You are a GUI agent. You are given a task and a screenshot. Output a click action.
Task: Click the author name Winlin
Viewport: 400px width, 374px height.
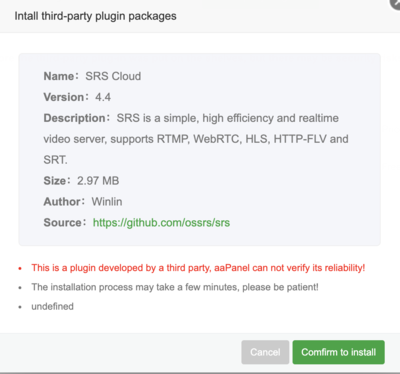coord(107,201)
